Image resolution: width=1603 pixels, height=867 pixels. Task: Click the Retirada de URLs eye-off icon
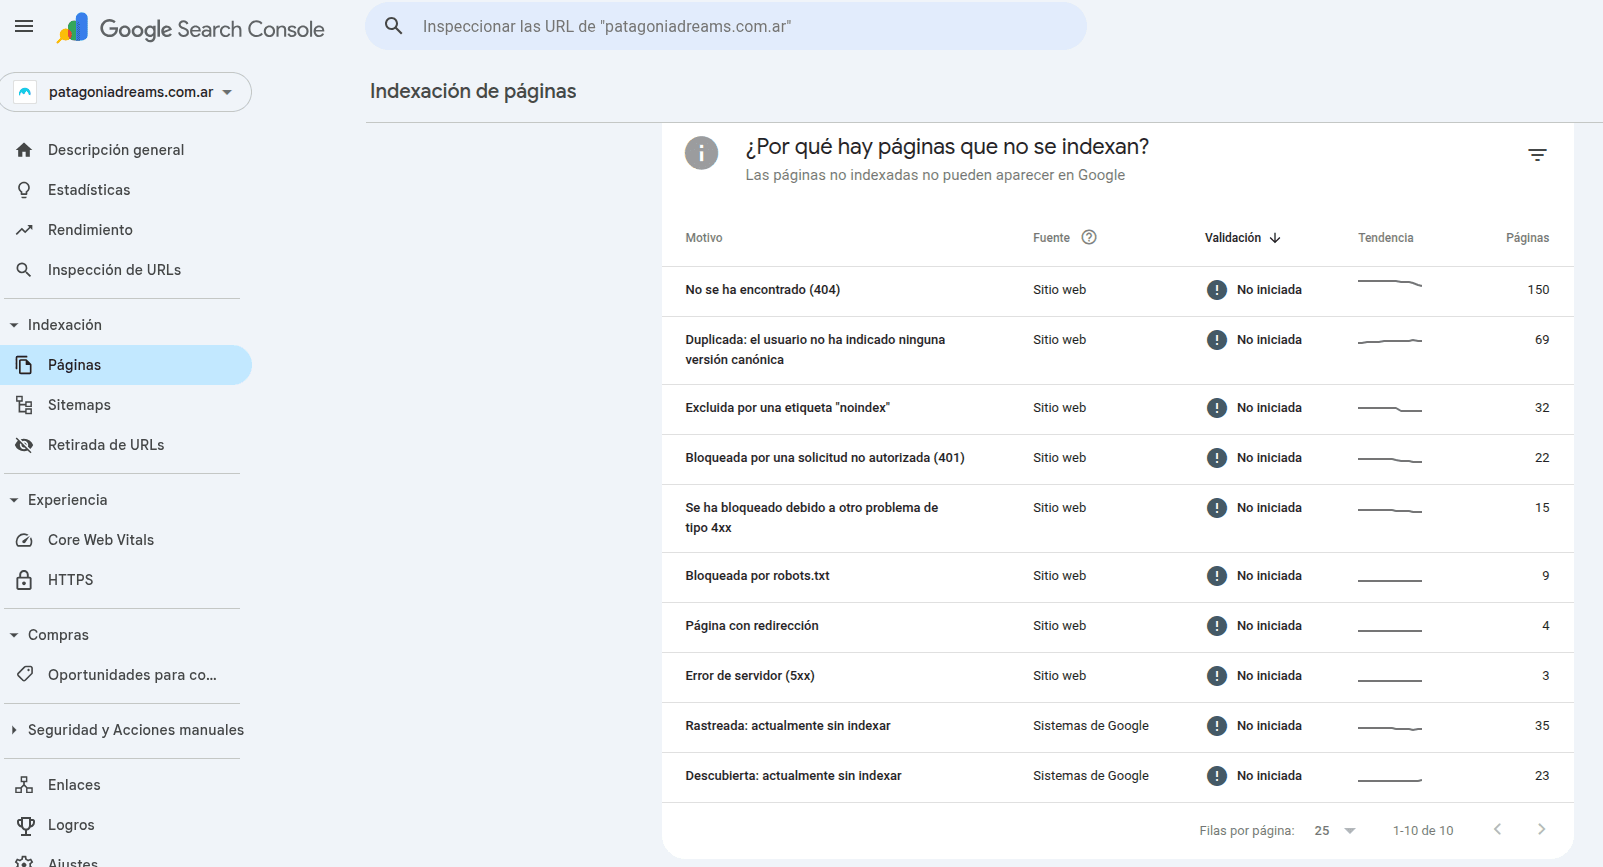coord(24,445)
